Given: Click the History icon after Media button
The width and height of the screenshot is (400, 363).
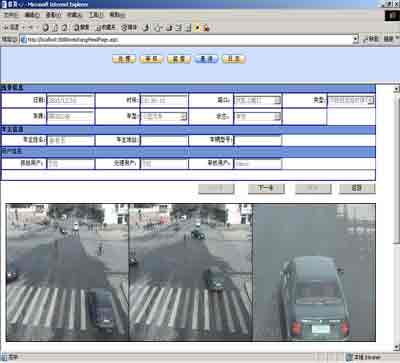Looking at the screenshot, I should (146, 28).
